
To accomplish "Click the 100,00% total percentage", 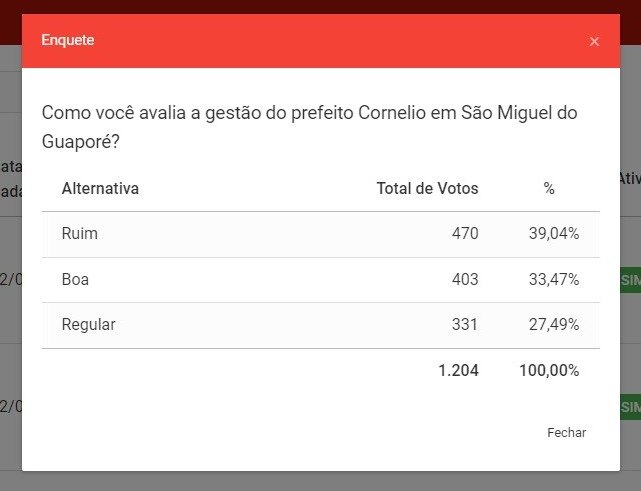I will tap(549, 371).
